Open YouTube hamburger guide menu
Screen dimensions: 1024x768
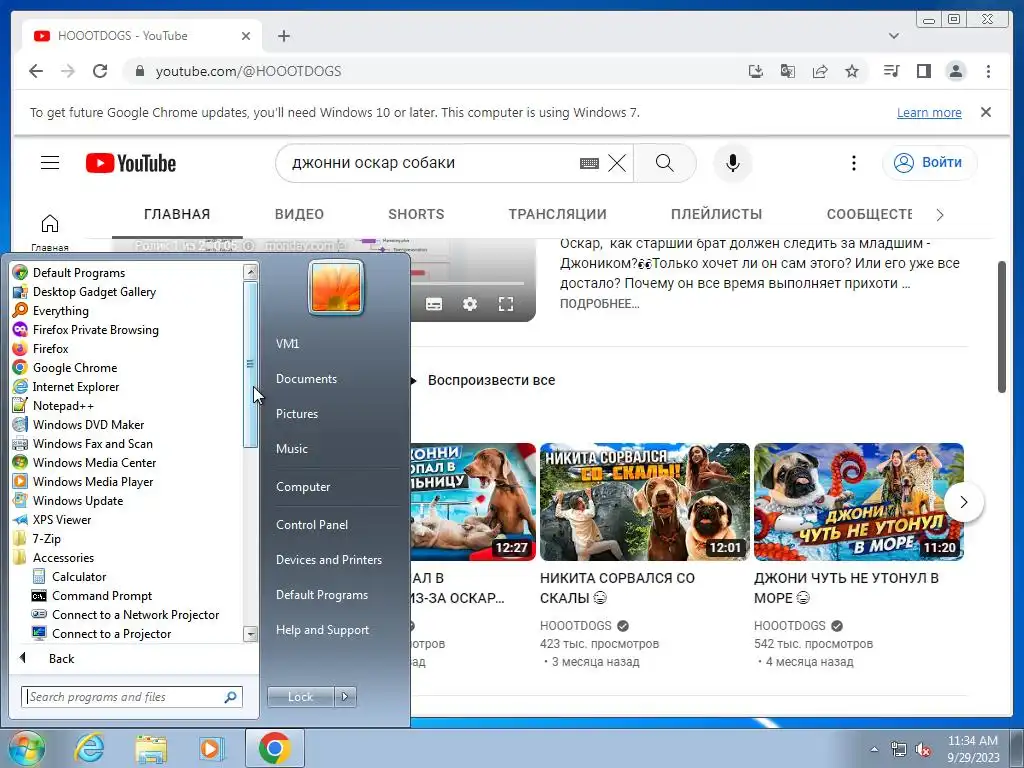pyautogui.click(x=50, y=163)
